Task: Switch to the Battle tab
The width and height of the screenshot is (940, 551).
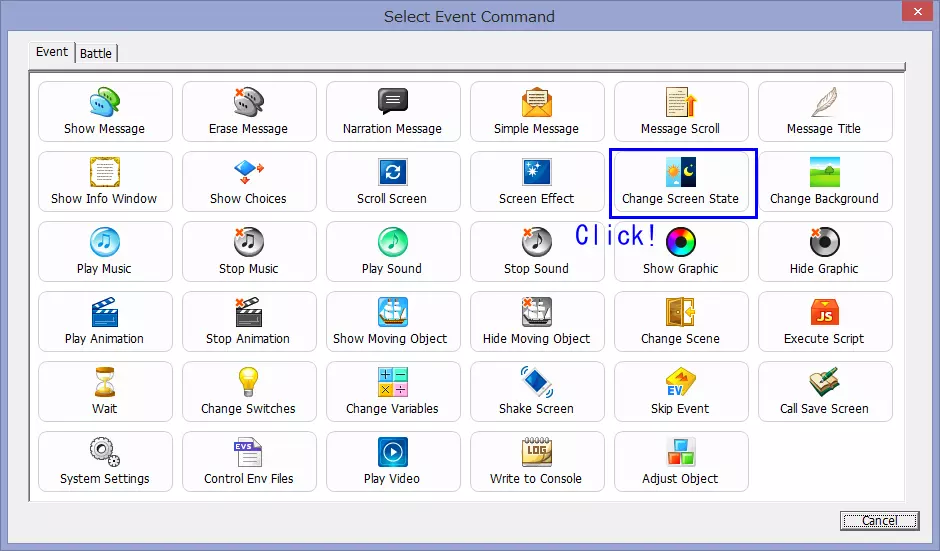Action: (x=96, y=53)
